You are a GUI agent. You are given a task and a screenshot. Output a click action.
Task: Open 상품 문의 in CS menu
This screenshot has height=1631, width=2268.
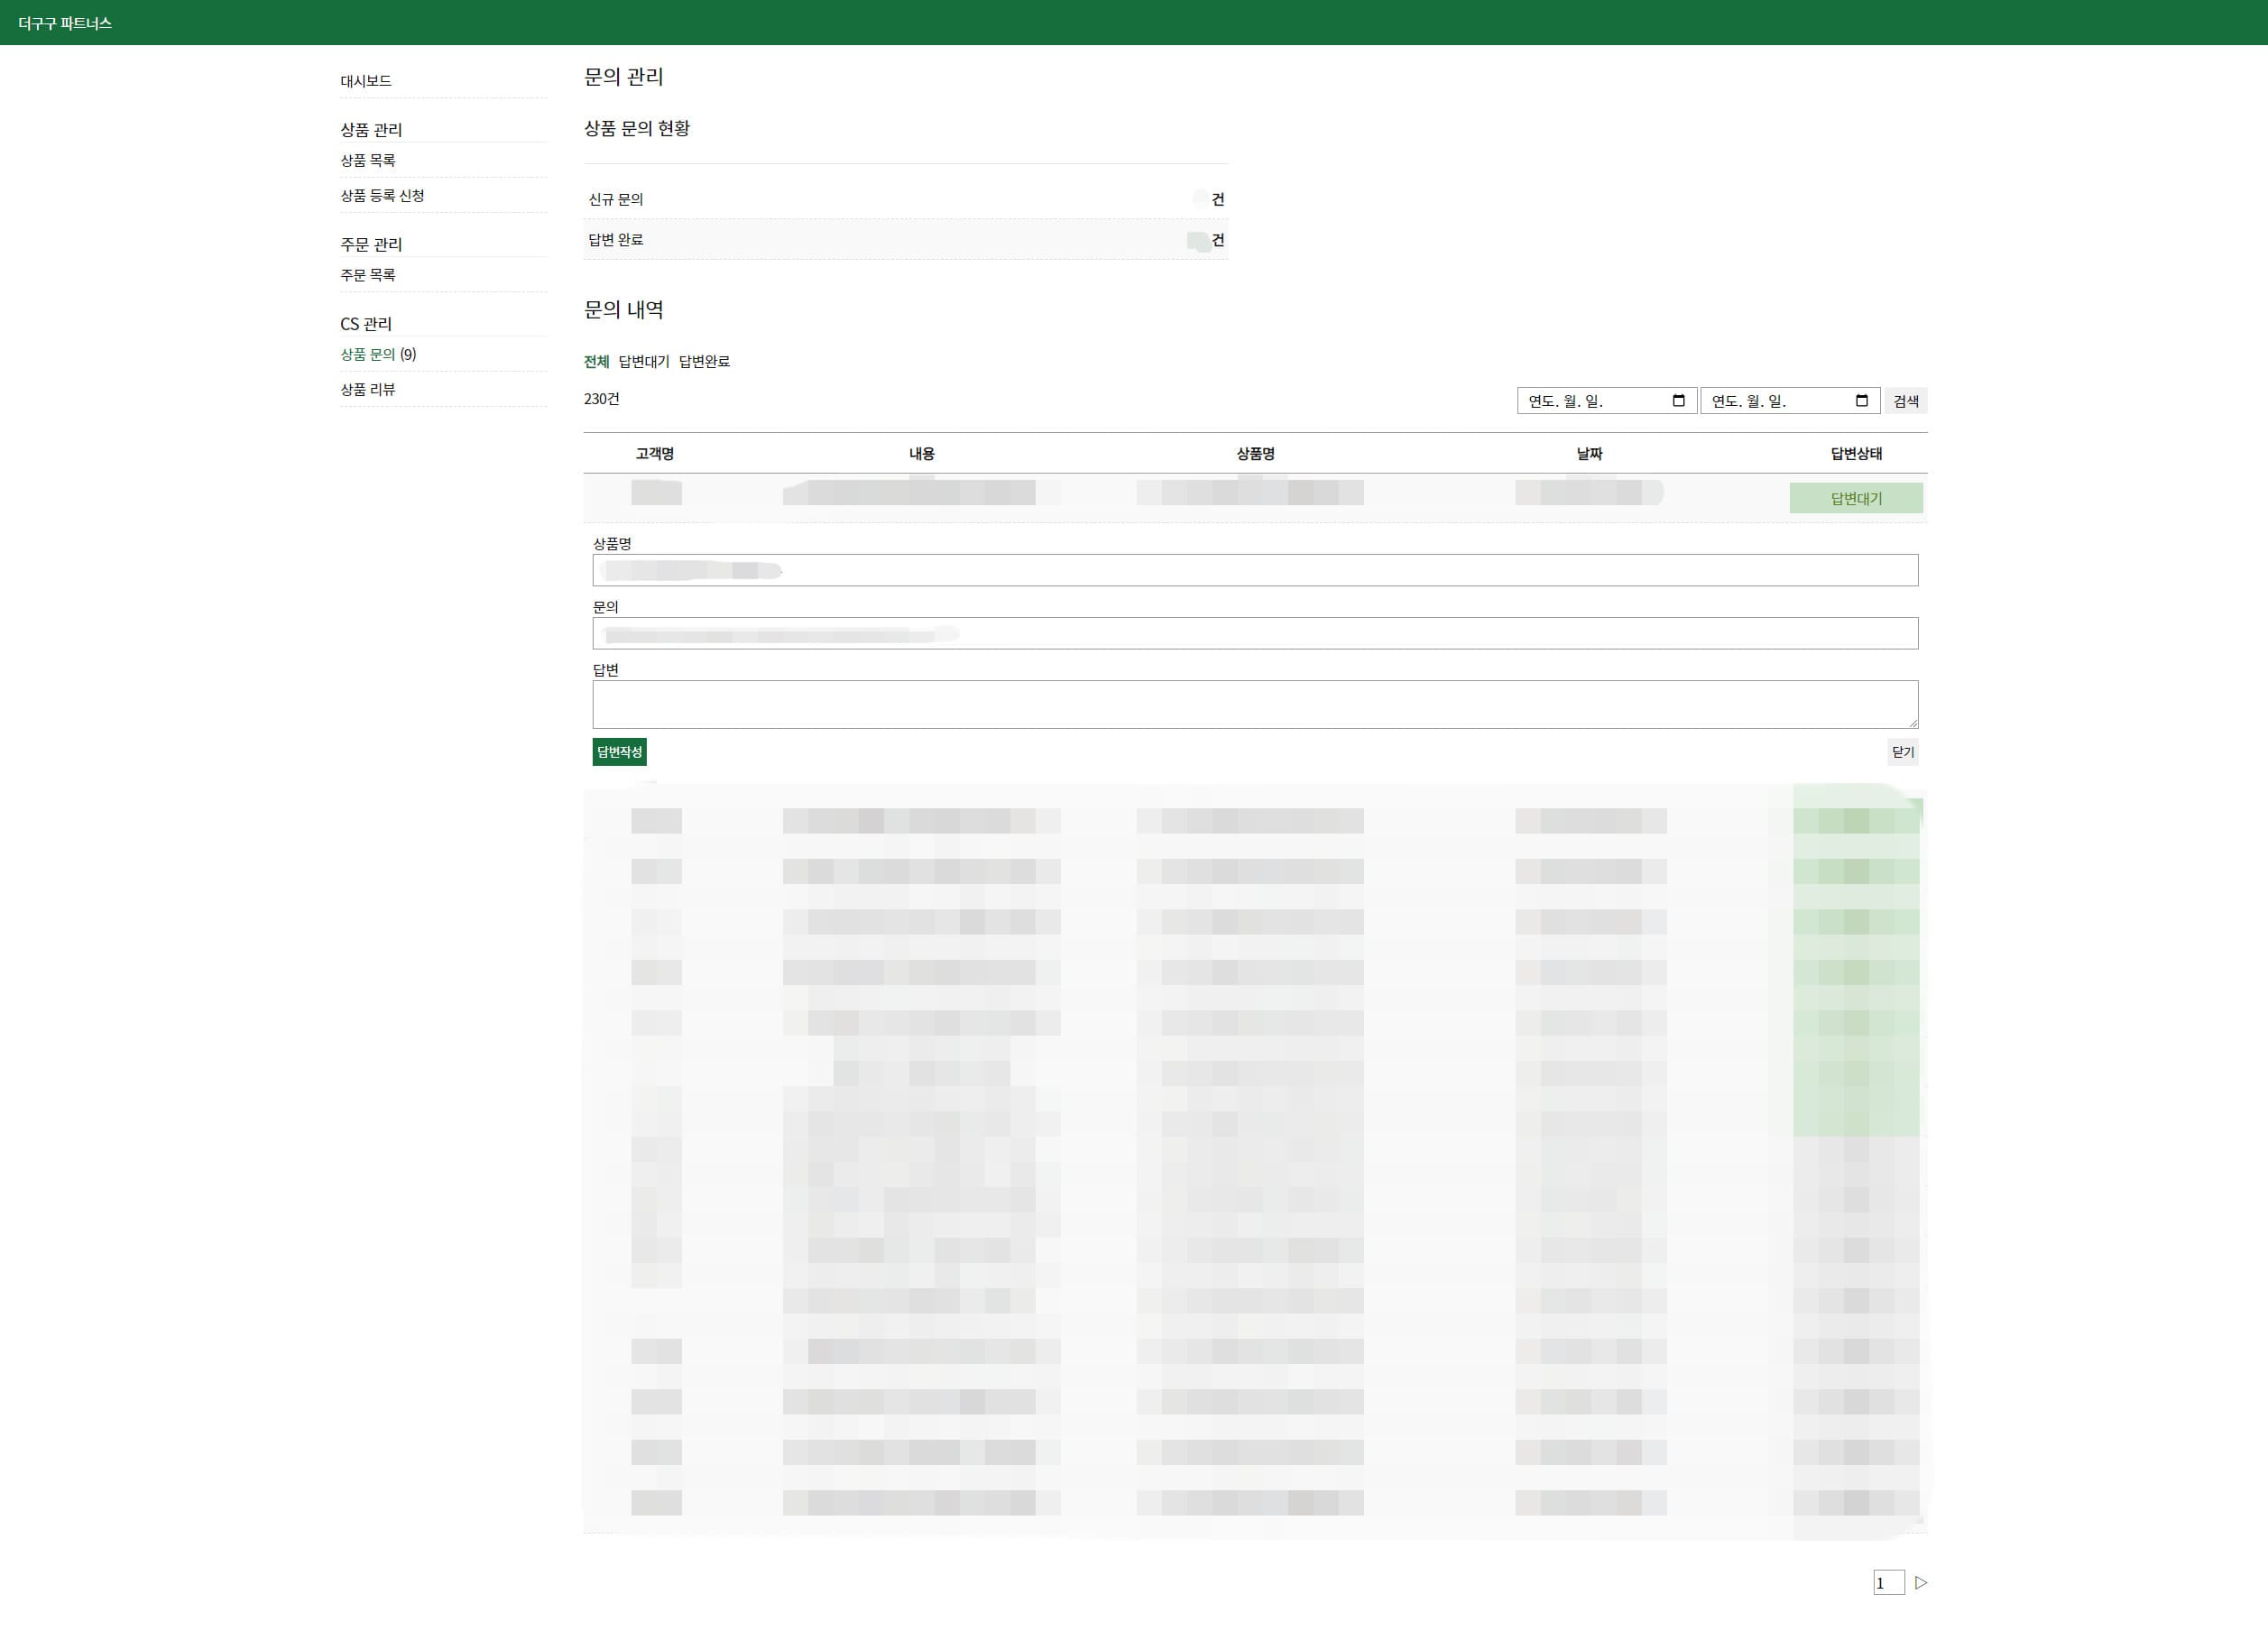(367, 355)
